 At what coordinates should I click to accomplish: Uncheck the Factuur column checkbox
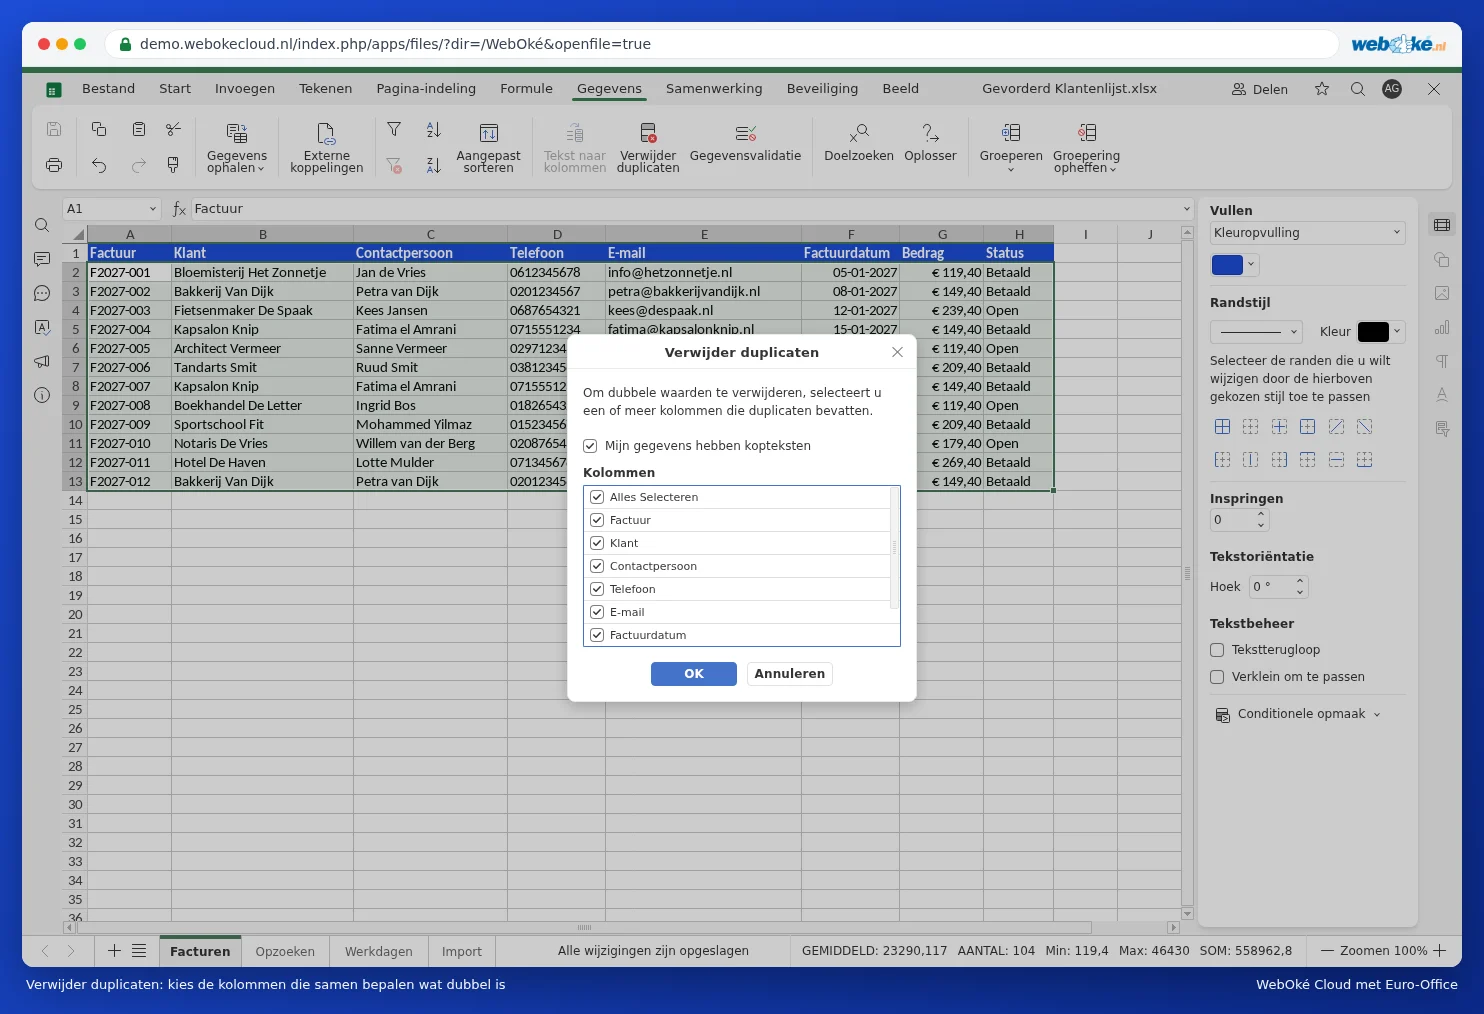pos(597,520)
